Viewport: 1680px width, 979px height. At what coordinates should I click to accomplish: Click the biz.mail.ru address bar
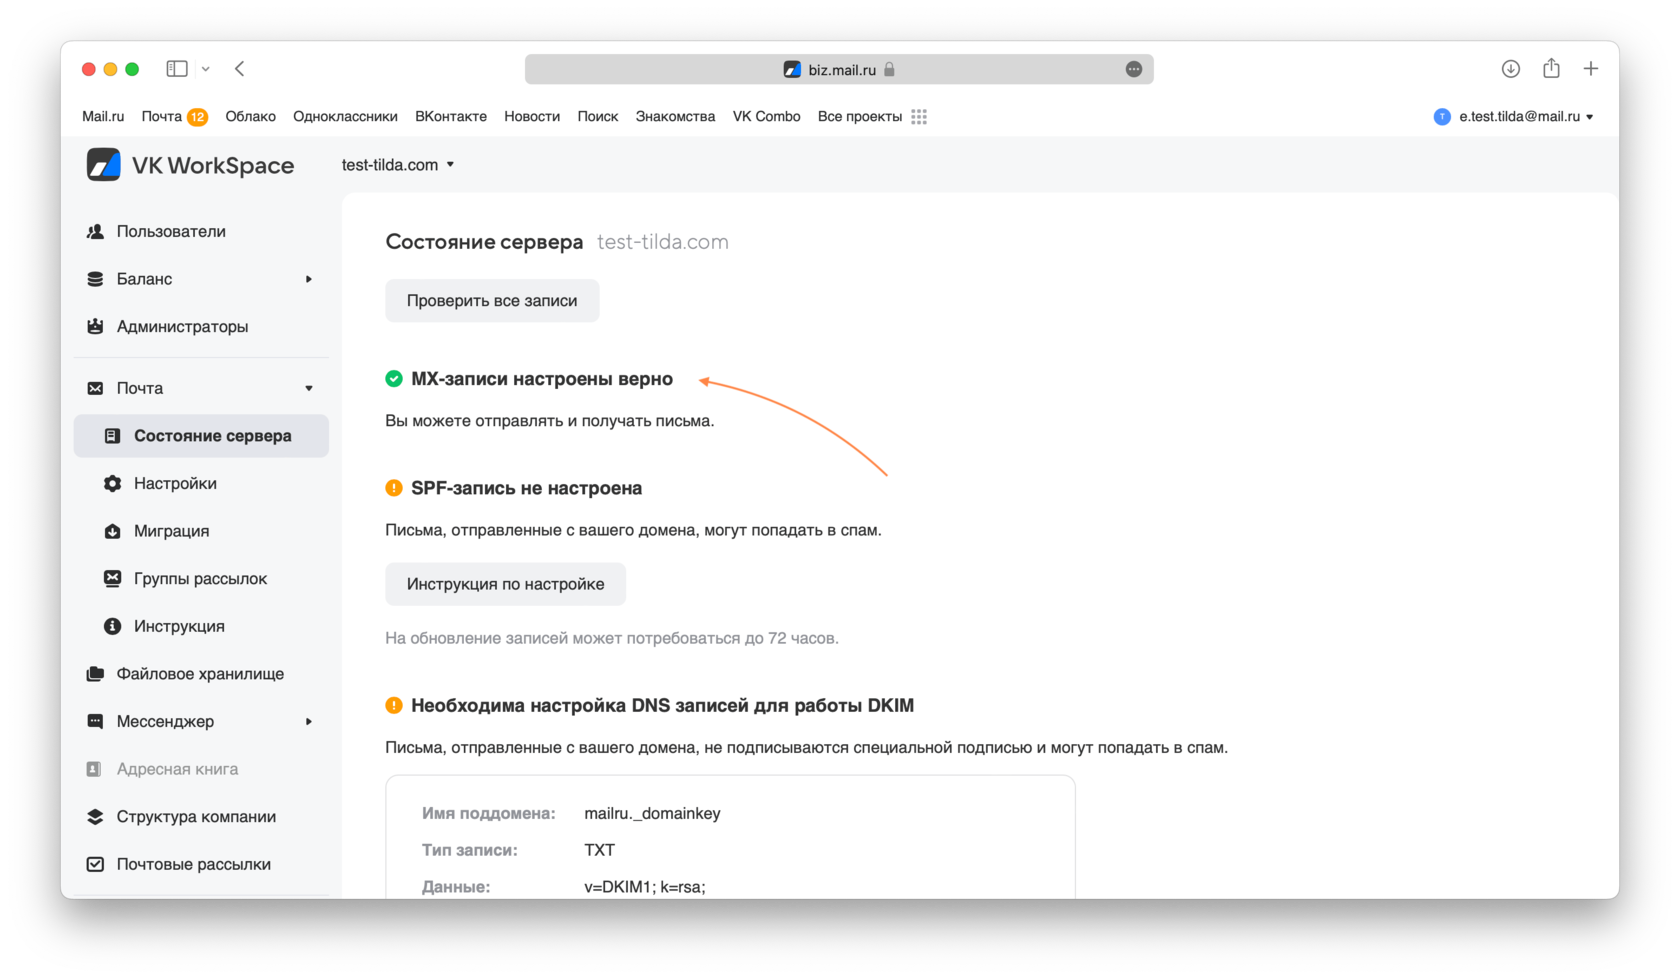point(839,69)
